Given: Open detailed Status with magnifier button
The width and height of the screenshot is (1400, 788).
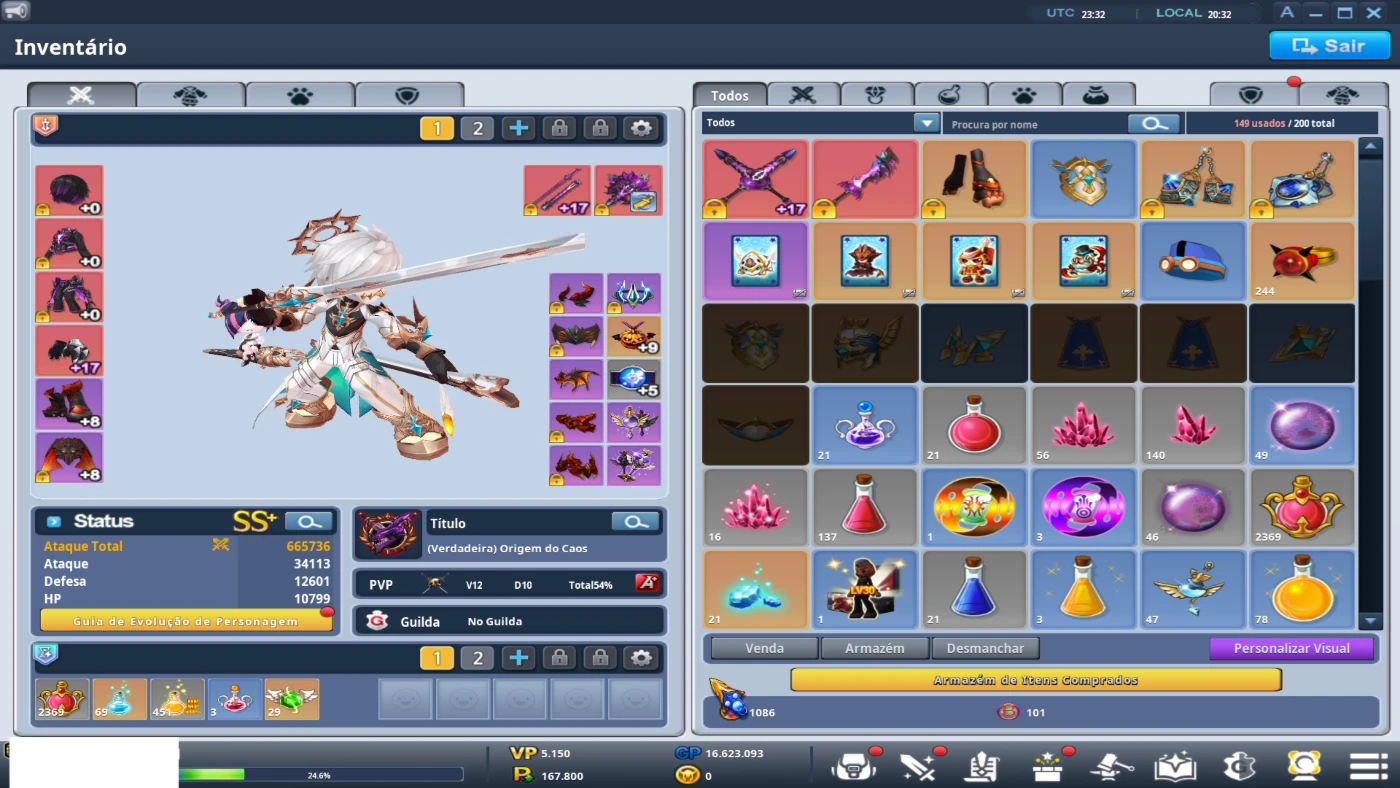Looking at the screenshot, I should pyautogui.click(x=309, y=521).
